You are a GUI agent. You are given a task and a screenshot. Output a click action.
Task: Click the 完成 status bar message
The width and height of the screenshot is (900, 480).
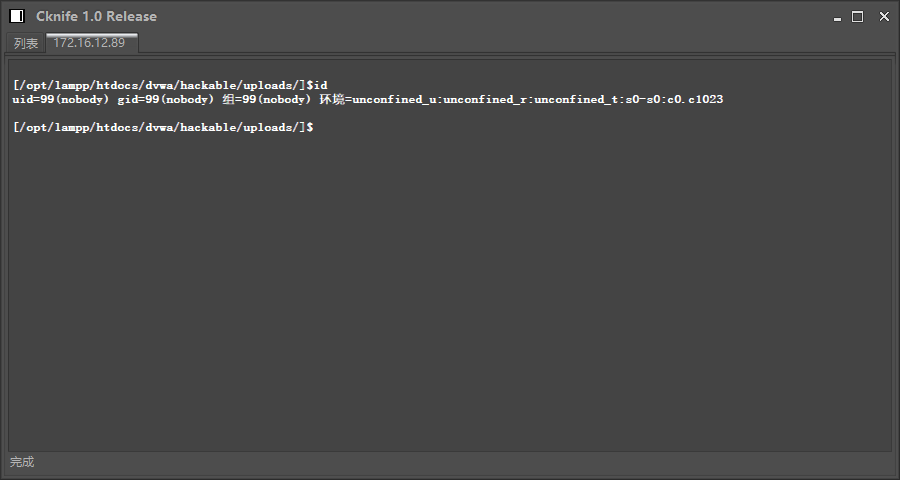(22, 462)
